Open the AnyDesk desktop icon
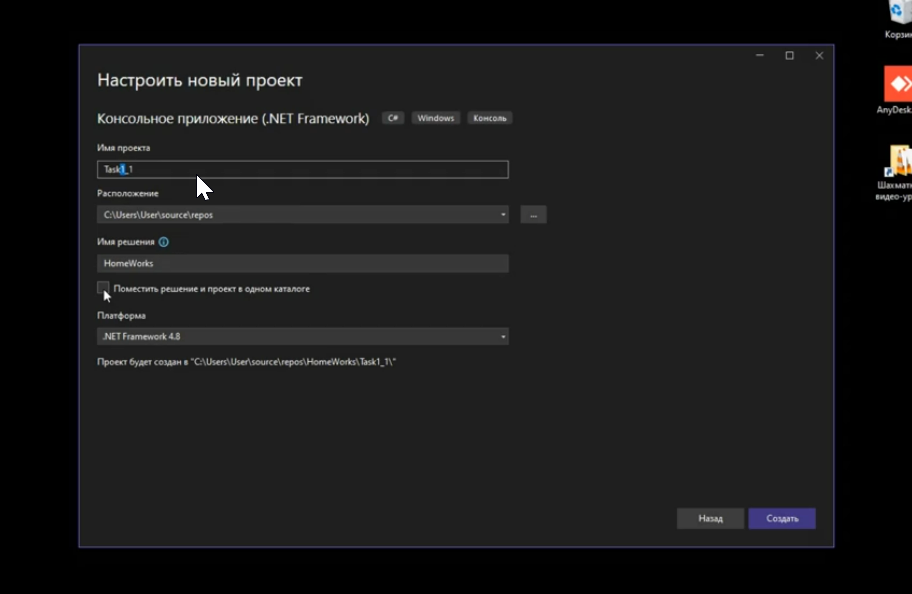The image size is (912, 594). pyautogui.click(x=896, y=90)
